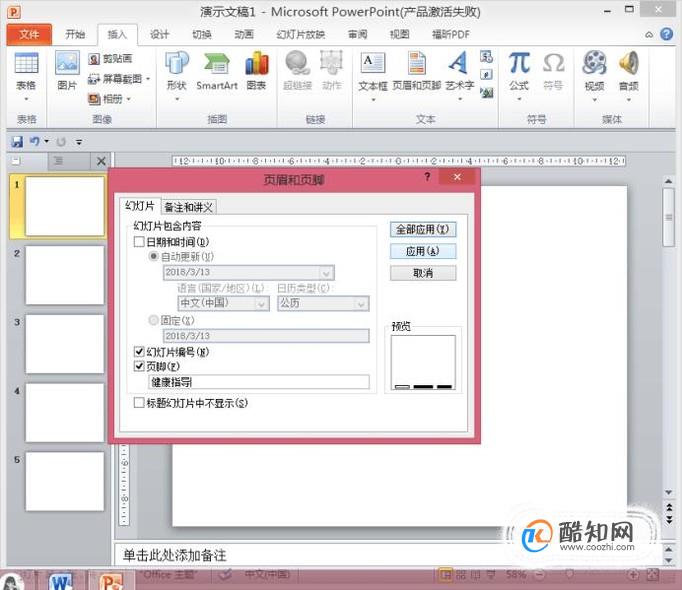Save the presentation from quick access toolbar

click(x=17, y=141)
